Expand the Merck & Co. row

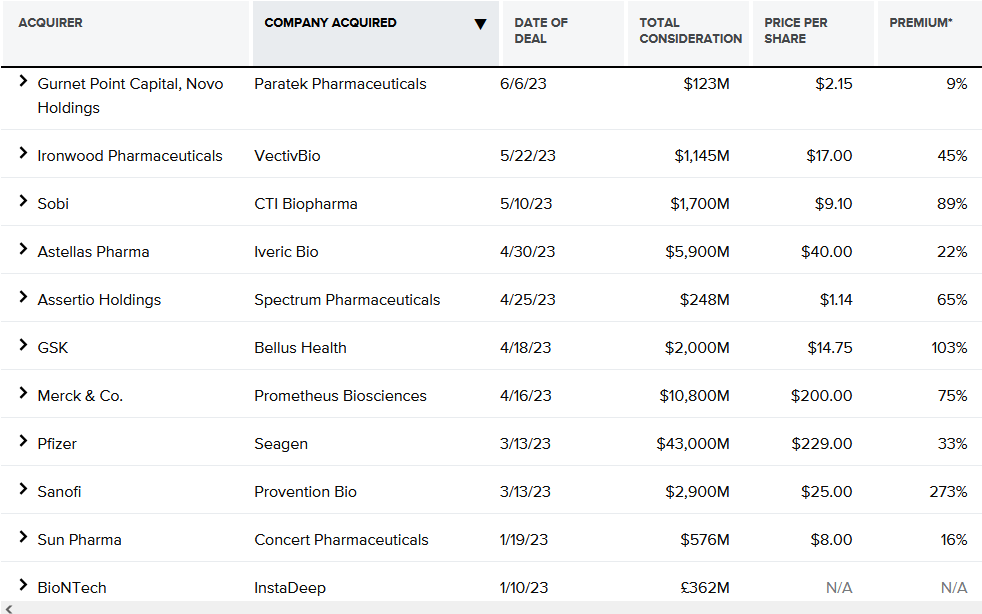pos(23,393)
